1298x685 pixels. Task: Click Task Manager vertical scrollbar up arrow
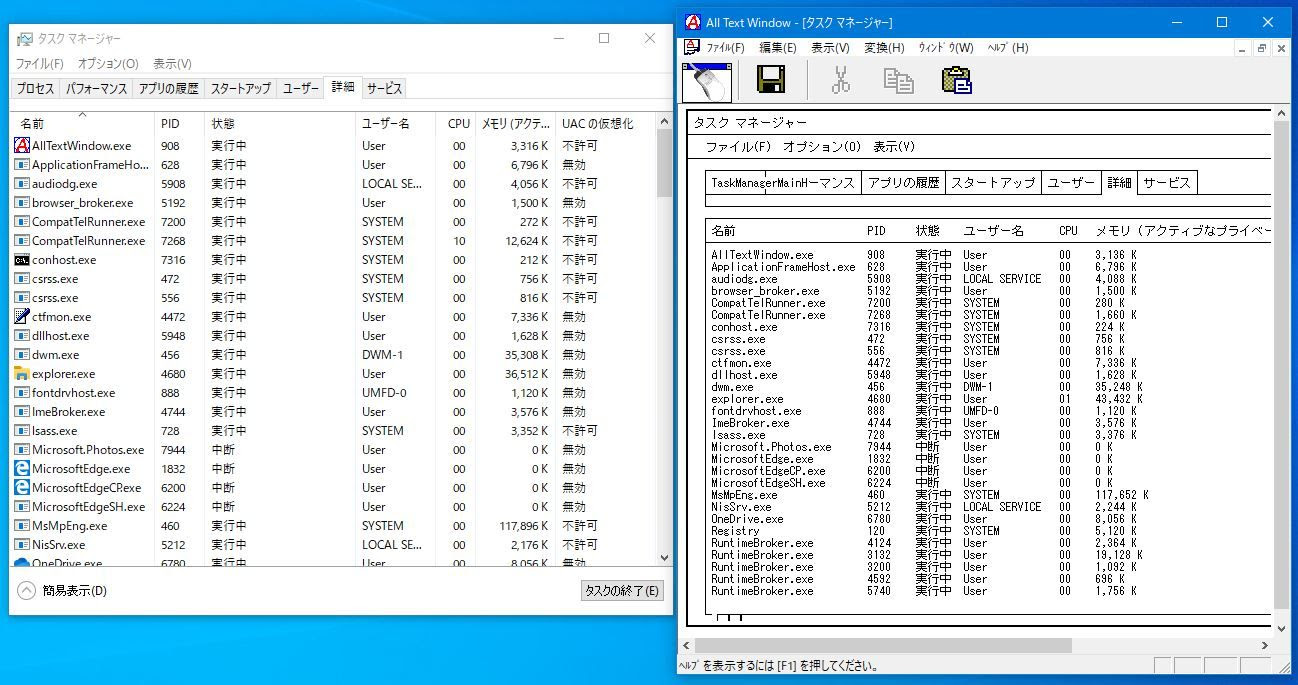(665, 122)
